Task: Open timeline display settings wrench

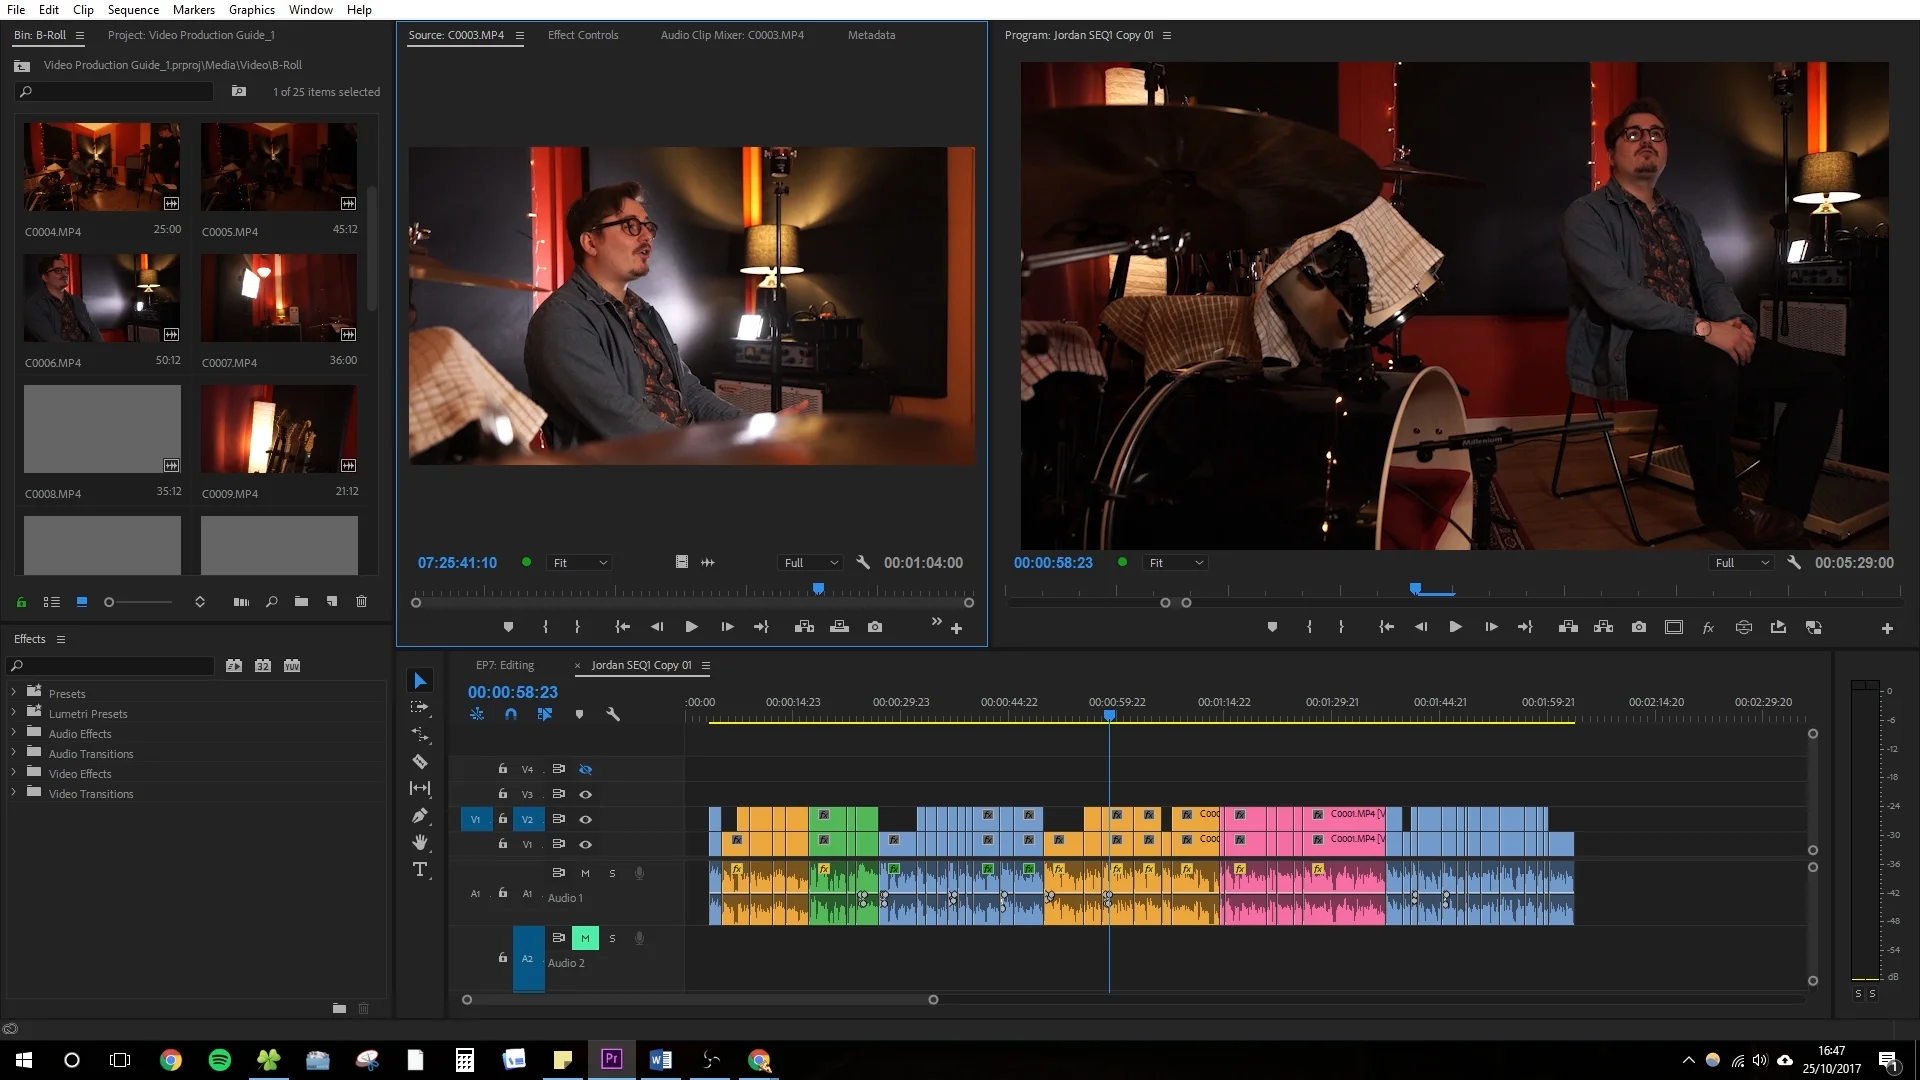Action: [x=613, y=714]
